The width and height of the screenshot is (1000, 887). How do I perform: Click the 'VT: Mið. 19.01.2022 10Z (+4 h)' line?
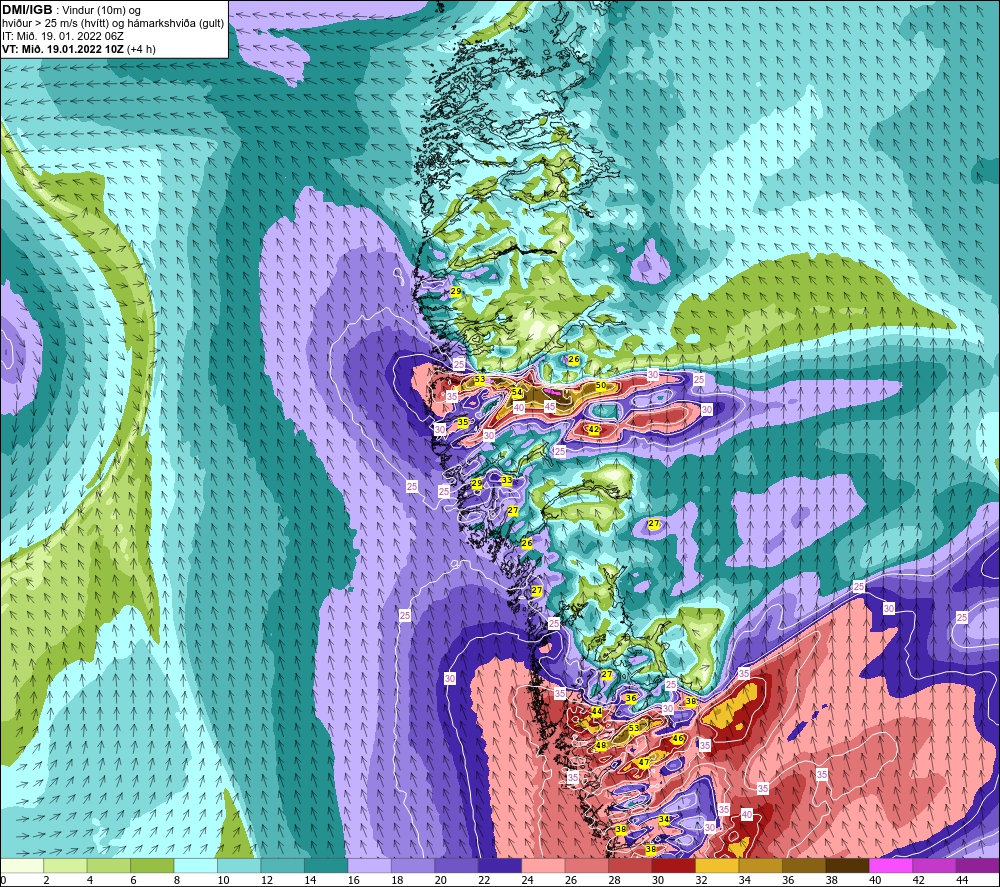(x=78, y=49)
